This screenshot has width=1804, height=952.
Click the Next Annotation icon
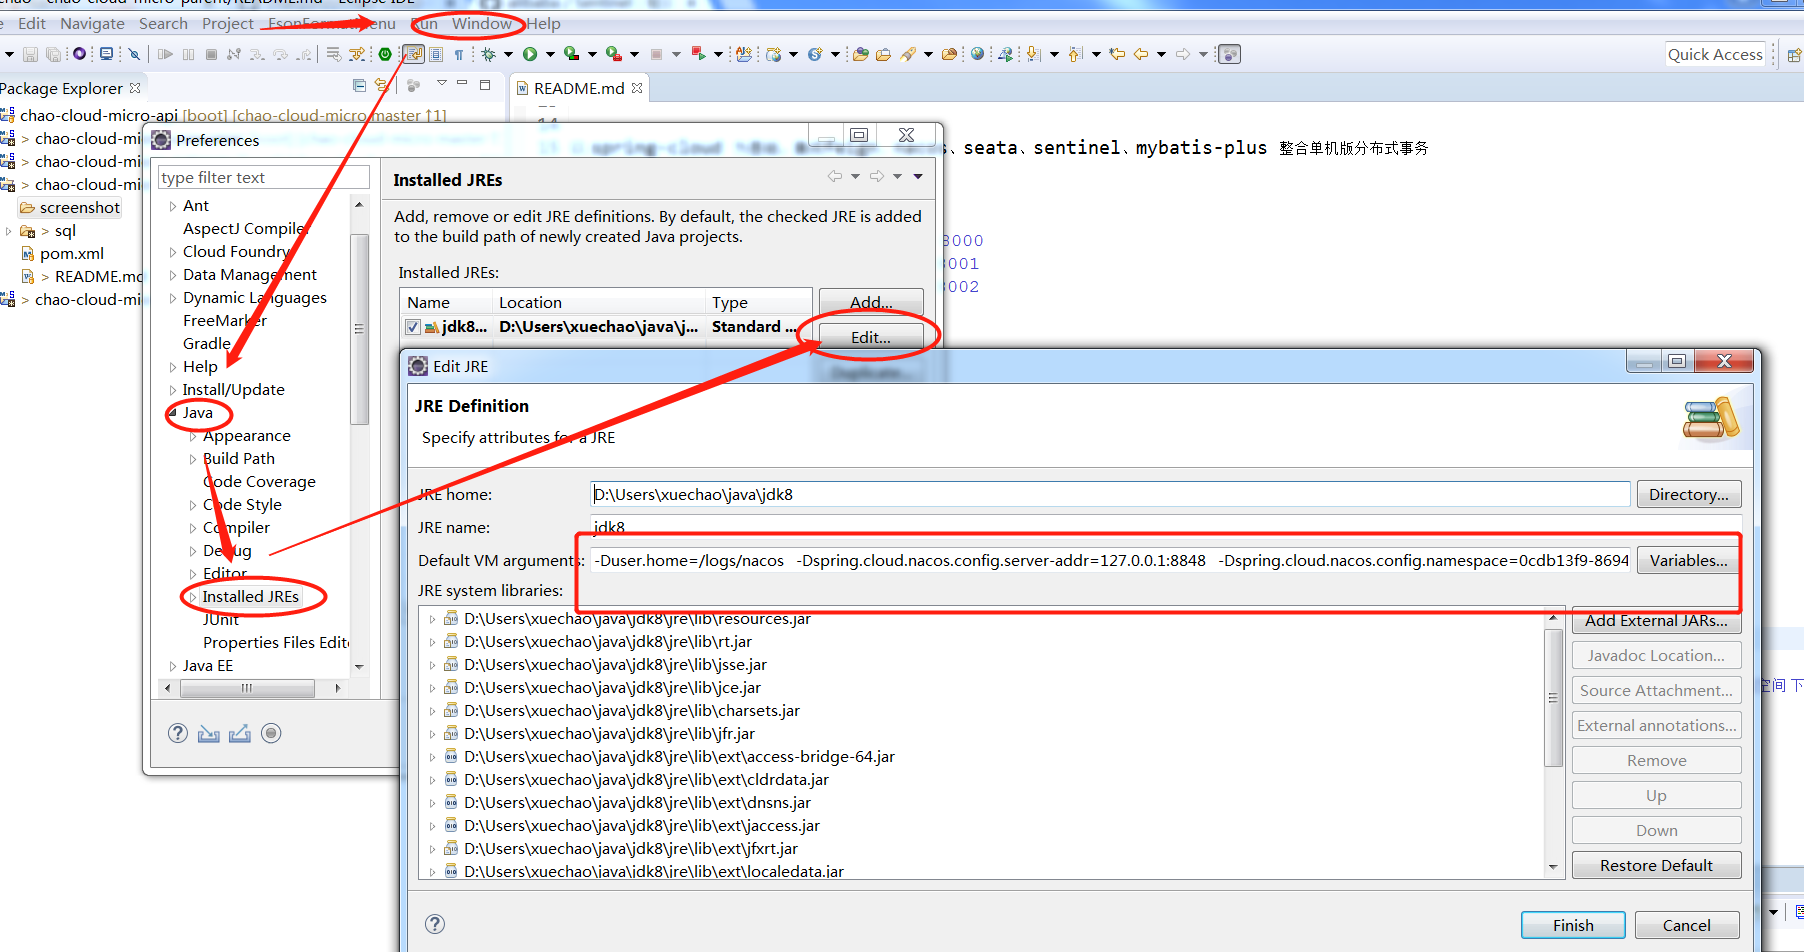(x=1032, y=54)
